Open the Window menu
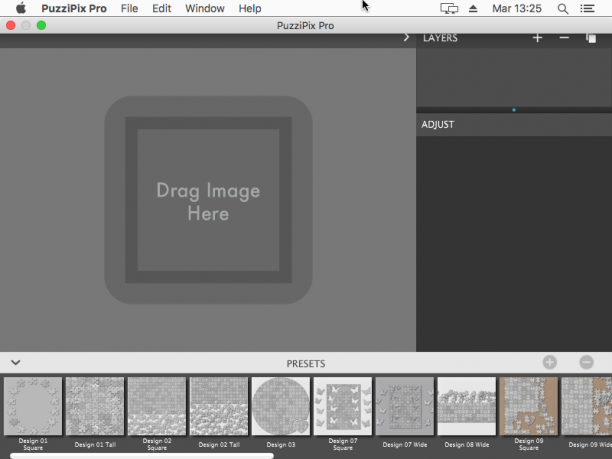This screenshot has width=612, height=459. pyautogui.click(x=205, y=9)
